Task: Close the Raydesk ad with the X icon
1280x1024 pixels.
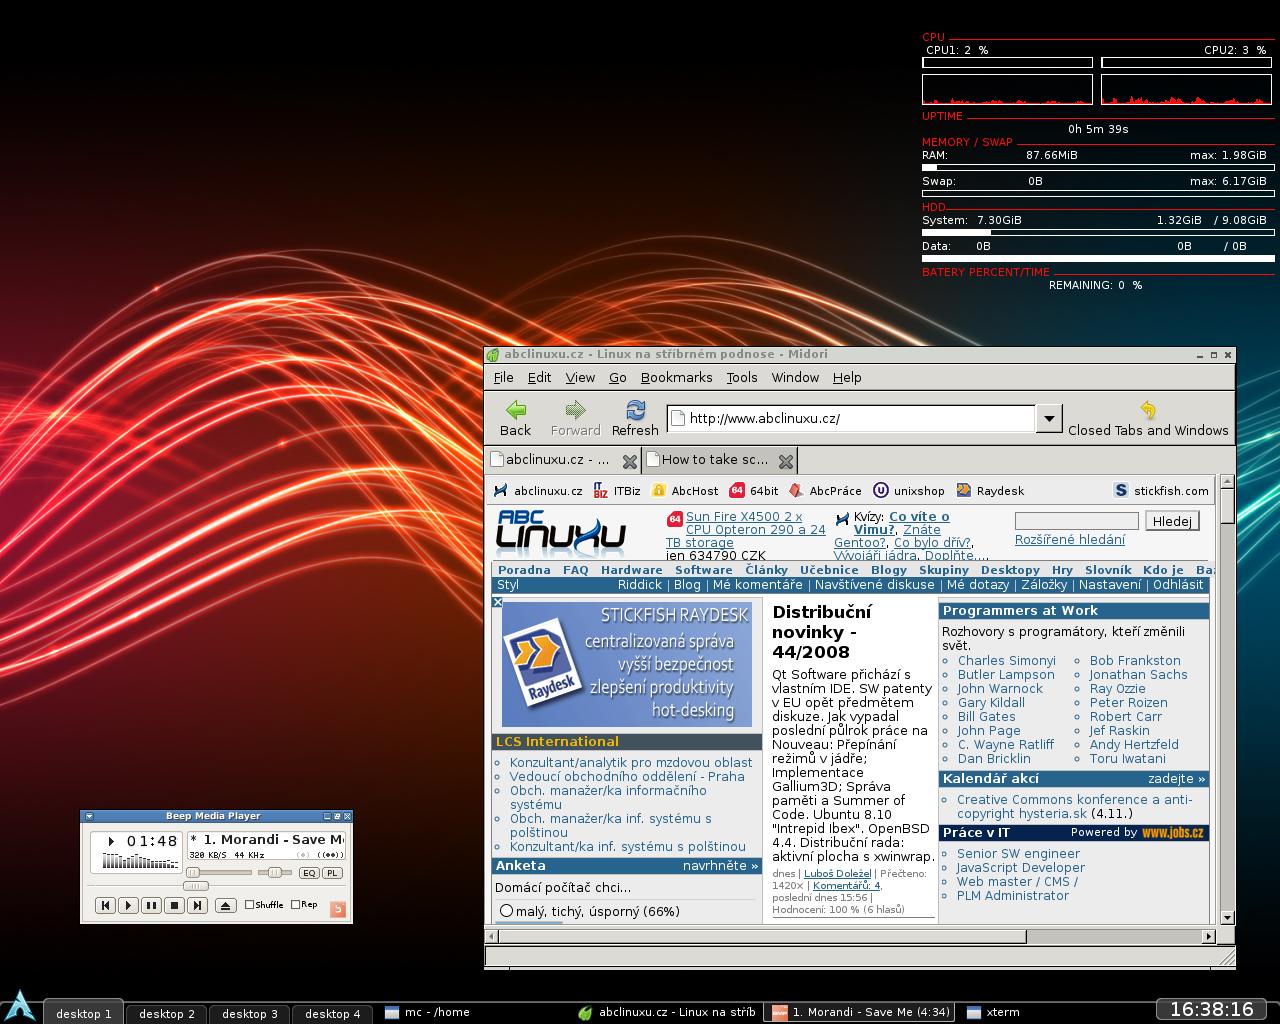Action: (497, 602)
